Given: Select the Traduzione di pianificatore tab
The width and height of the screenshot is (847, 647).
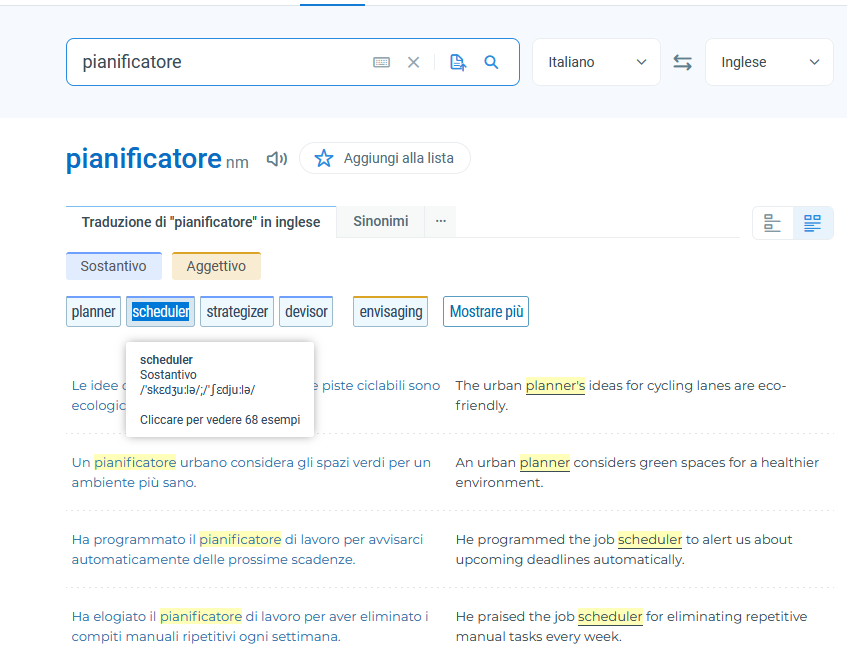Looking at the screenshot, I should click(201, 222).
